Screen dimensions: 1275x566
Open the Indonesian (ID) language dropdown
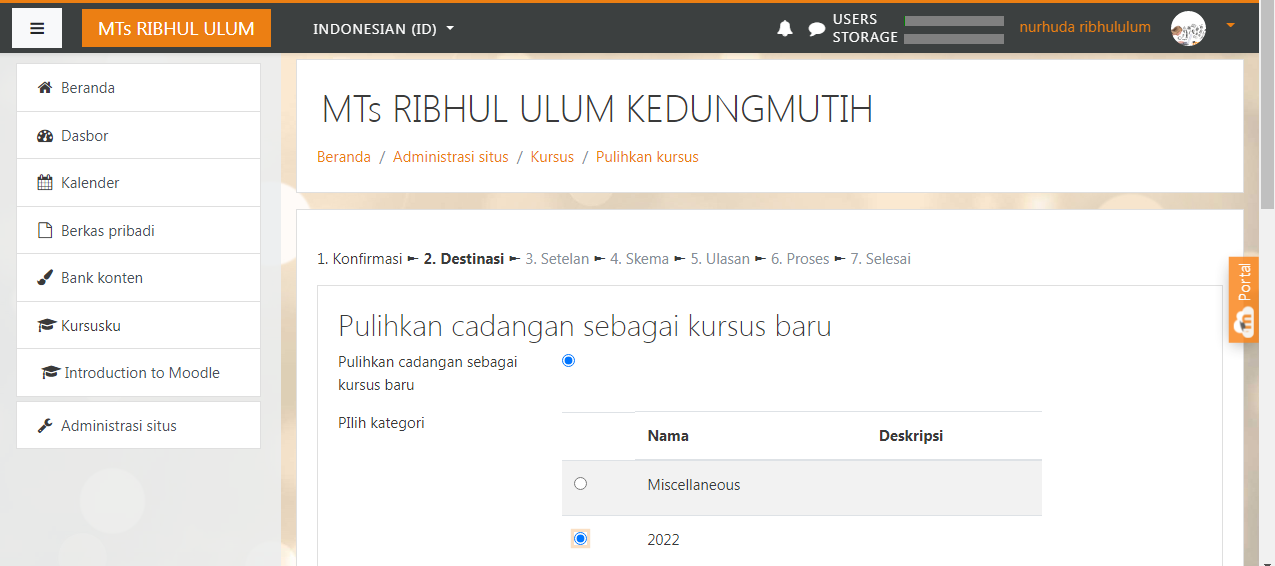[x=383, y=29]
